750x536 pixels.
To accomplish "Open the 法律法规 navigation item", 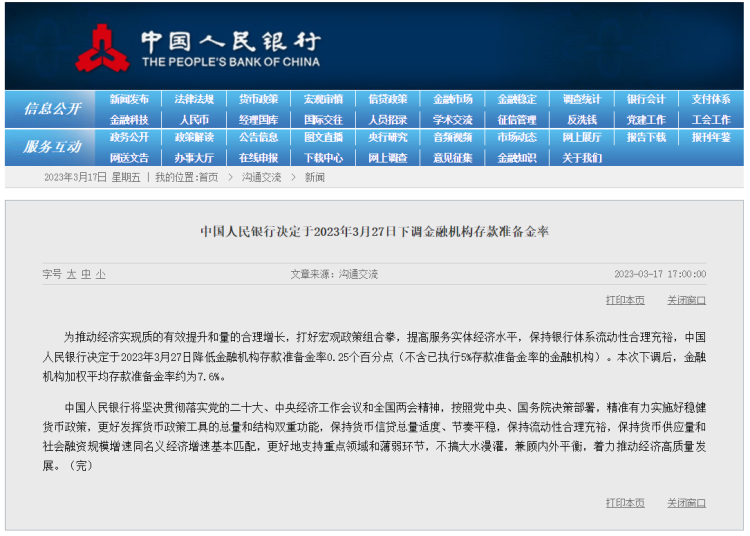I will (x=194, y=99).
